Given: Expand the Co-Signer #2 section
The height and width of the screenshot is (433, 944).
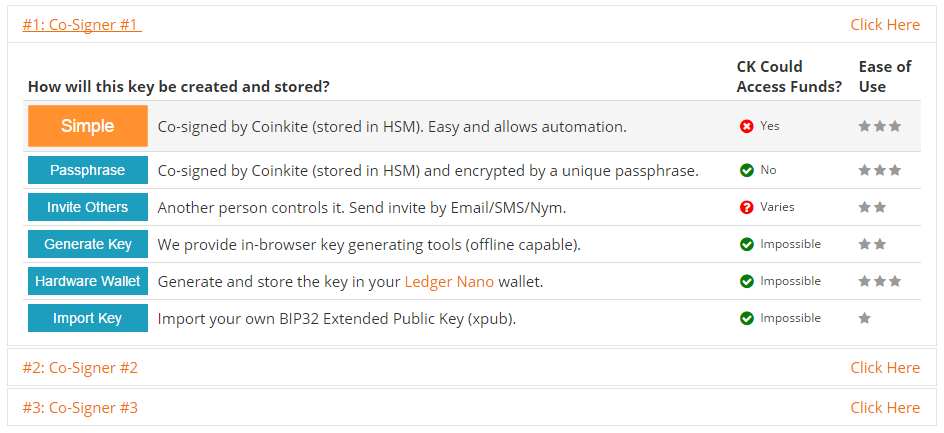Looking at the screenshot, I should [80, 367].
